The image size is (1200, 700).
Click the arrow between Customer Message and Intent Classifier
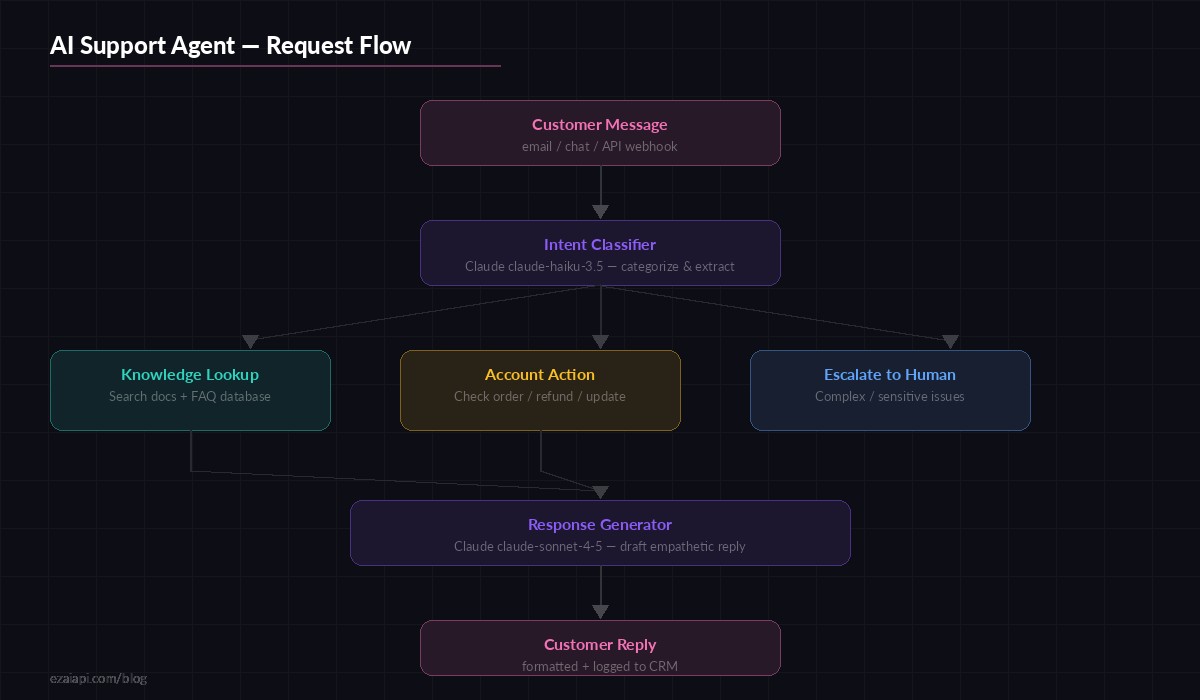(600, 192)
